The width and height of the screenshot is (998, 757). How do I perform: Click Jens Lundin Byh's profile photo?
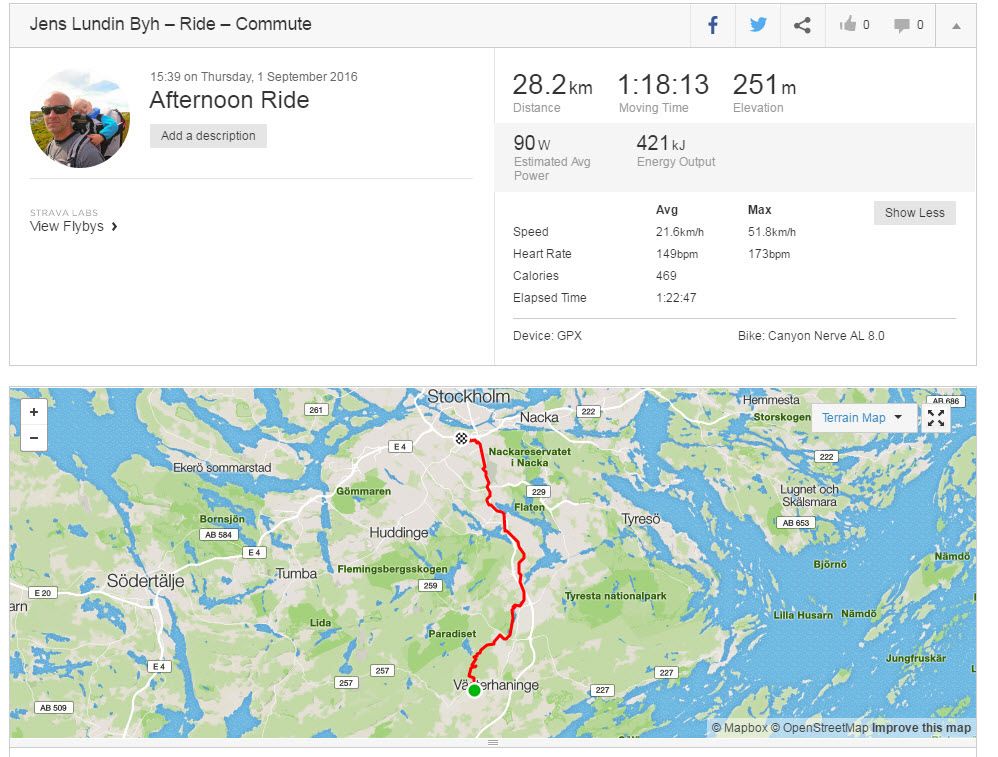[x=80, y=117]
